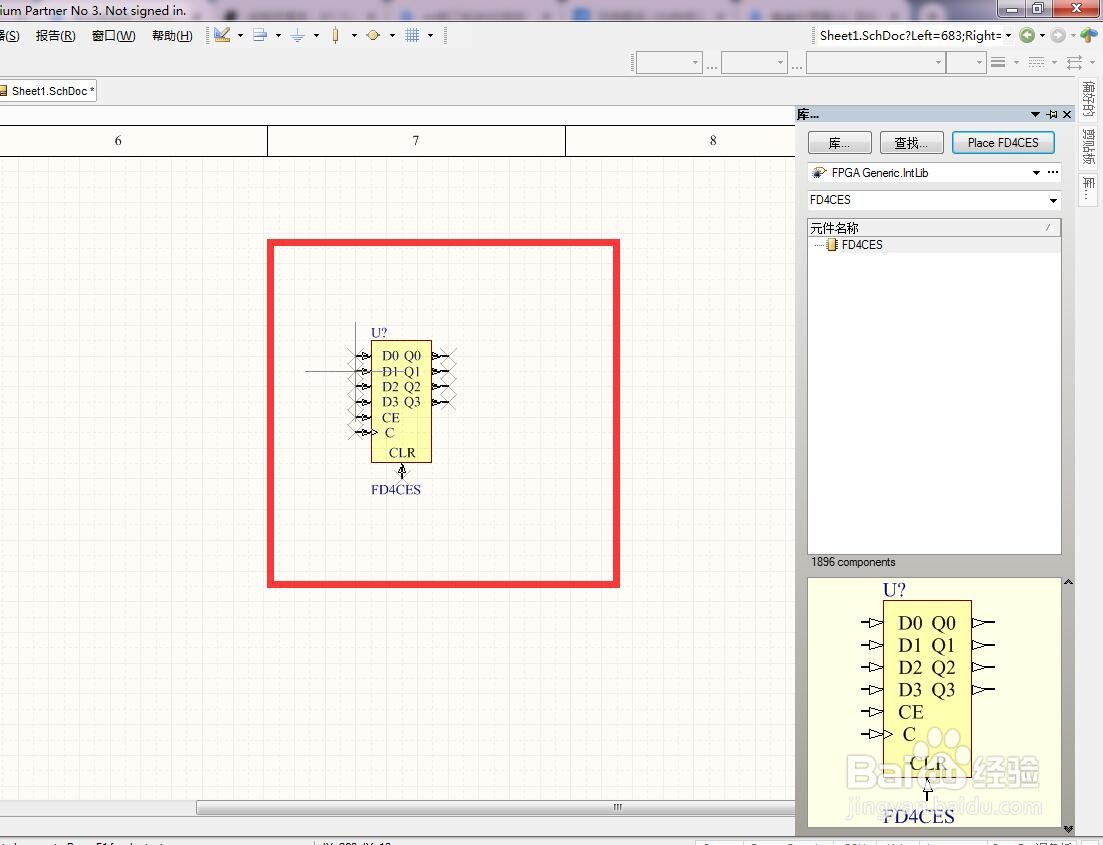Screen dimensions: 1103x845
Task: Click the horizontal scrollbar thumb
Action: click(x=496, y=807)
